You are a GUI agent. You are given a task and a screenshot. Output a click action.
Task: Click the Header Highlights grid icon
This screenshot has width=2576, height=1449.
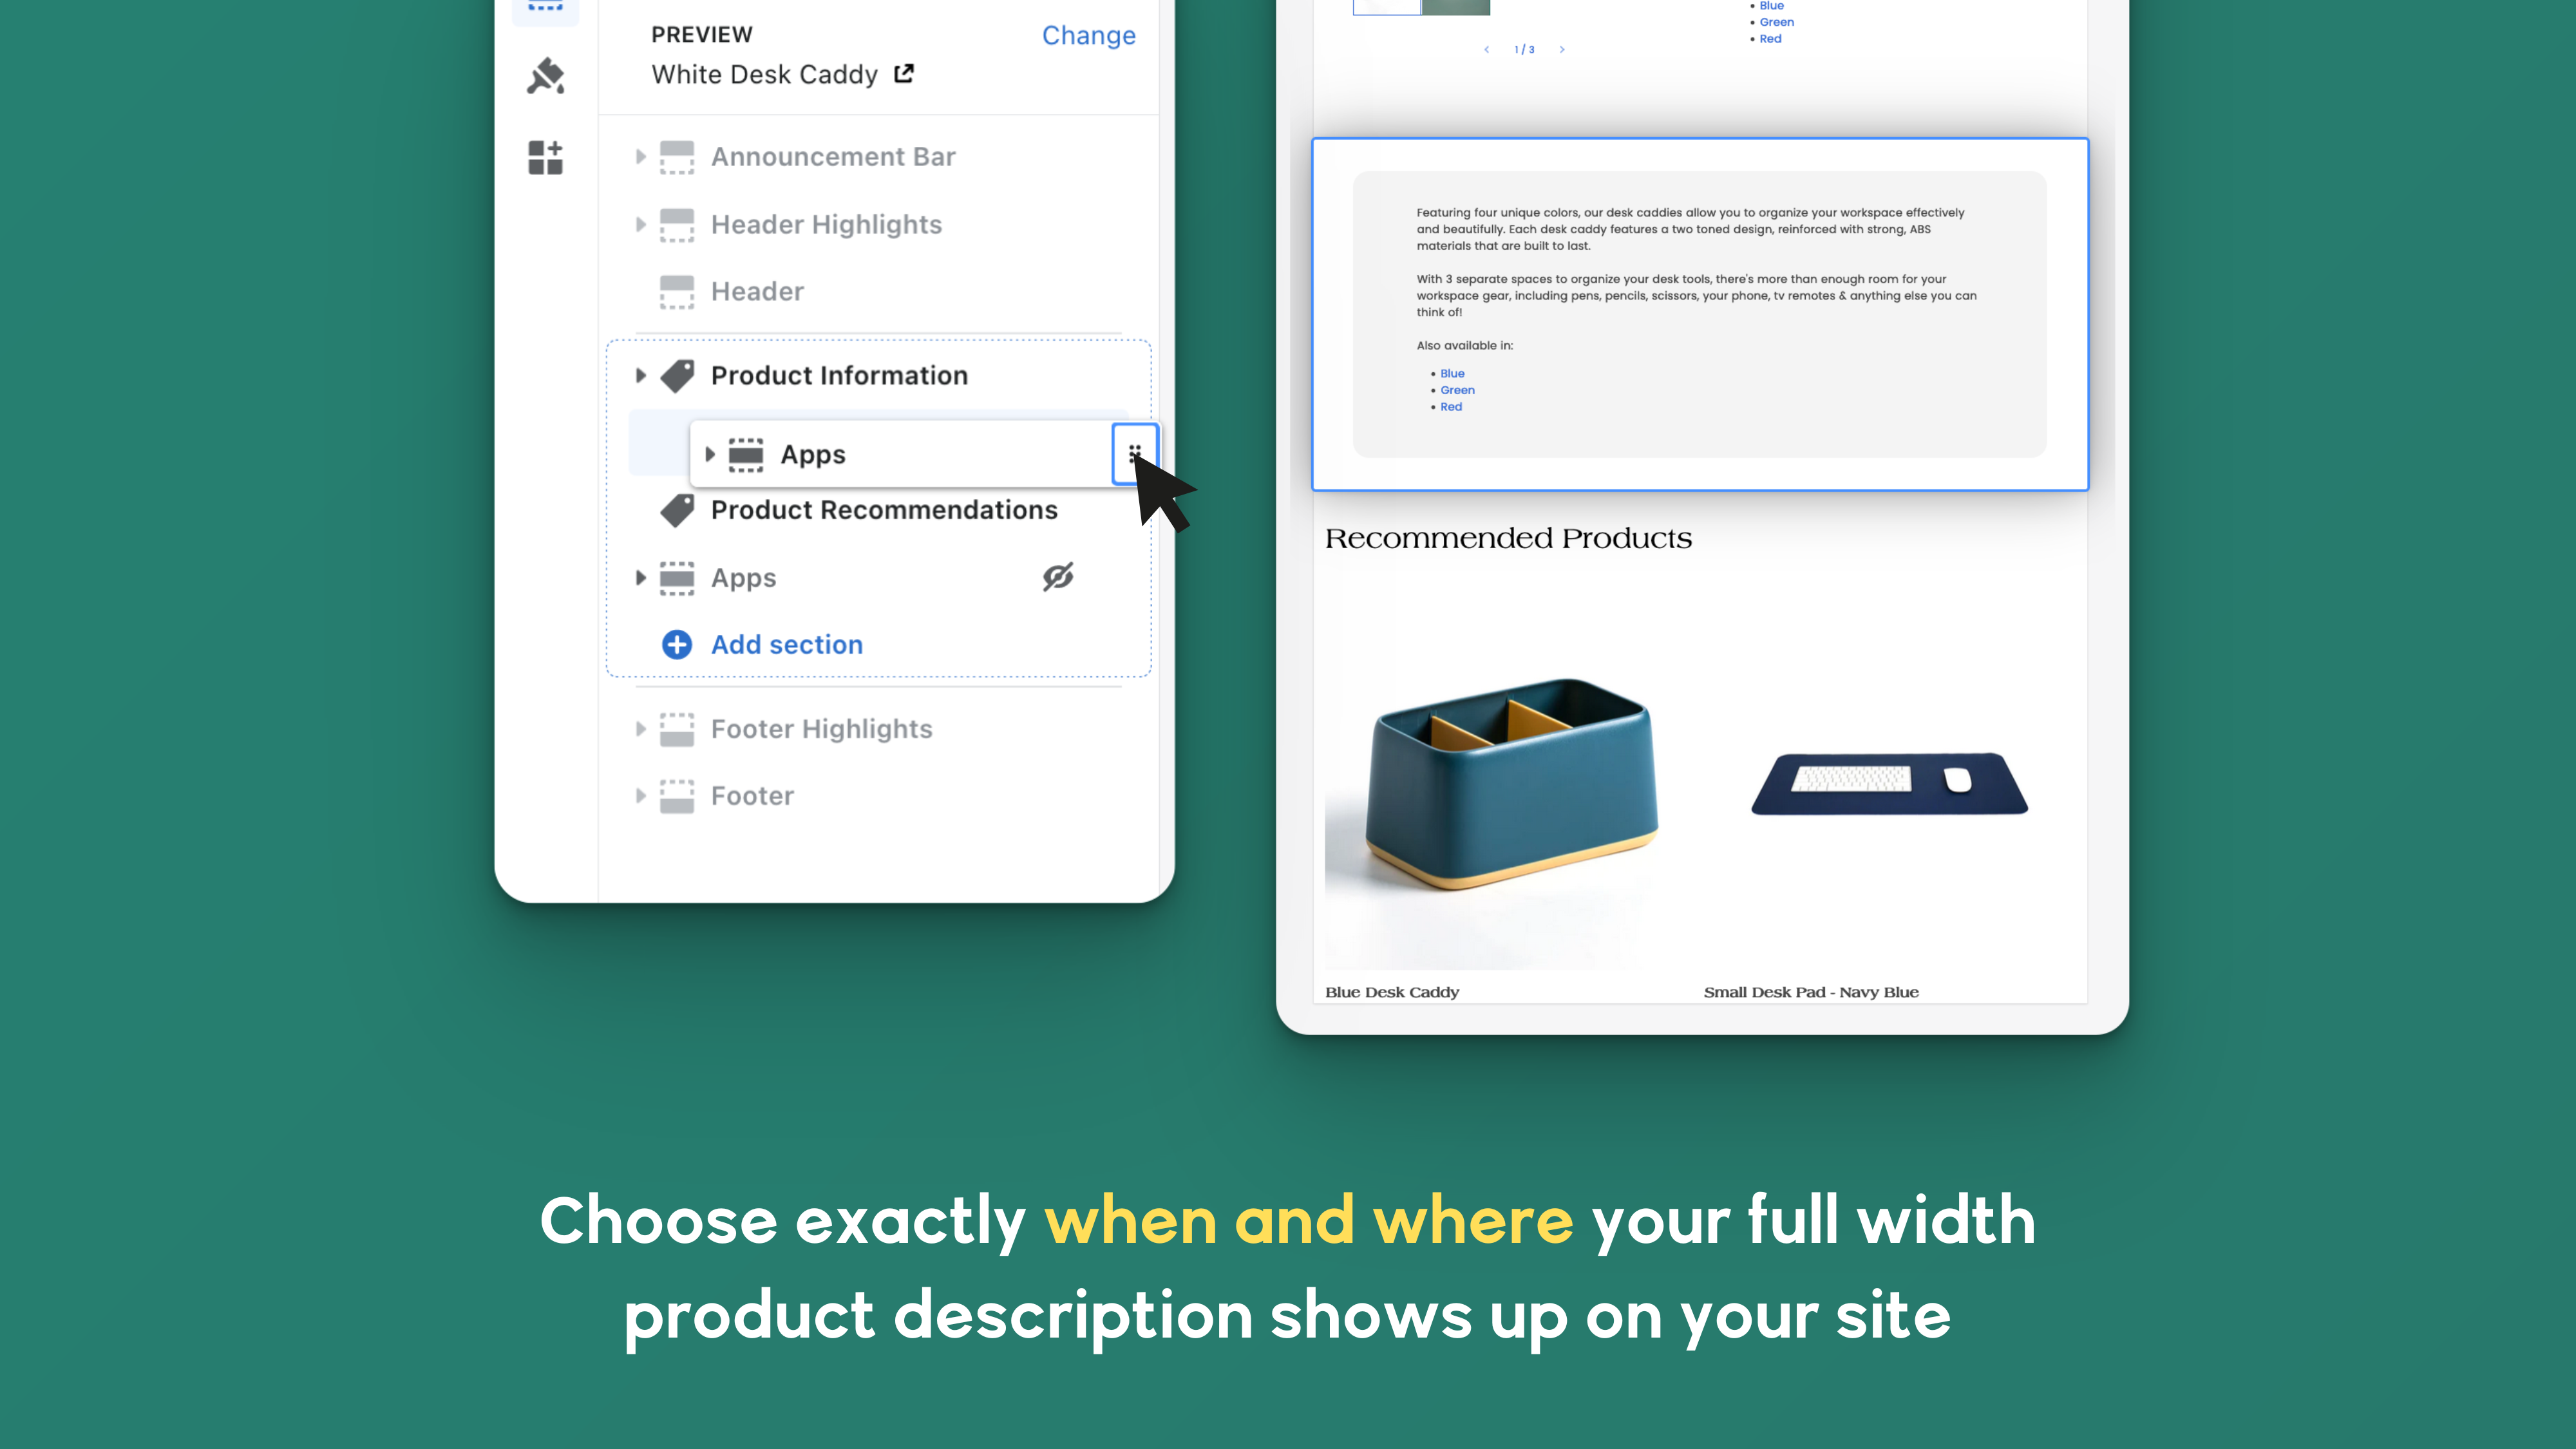coord(677,223)
